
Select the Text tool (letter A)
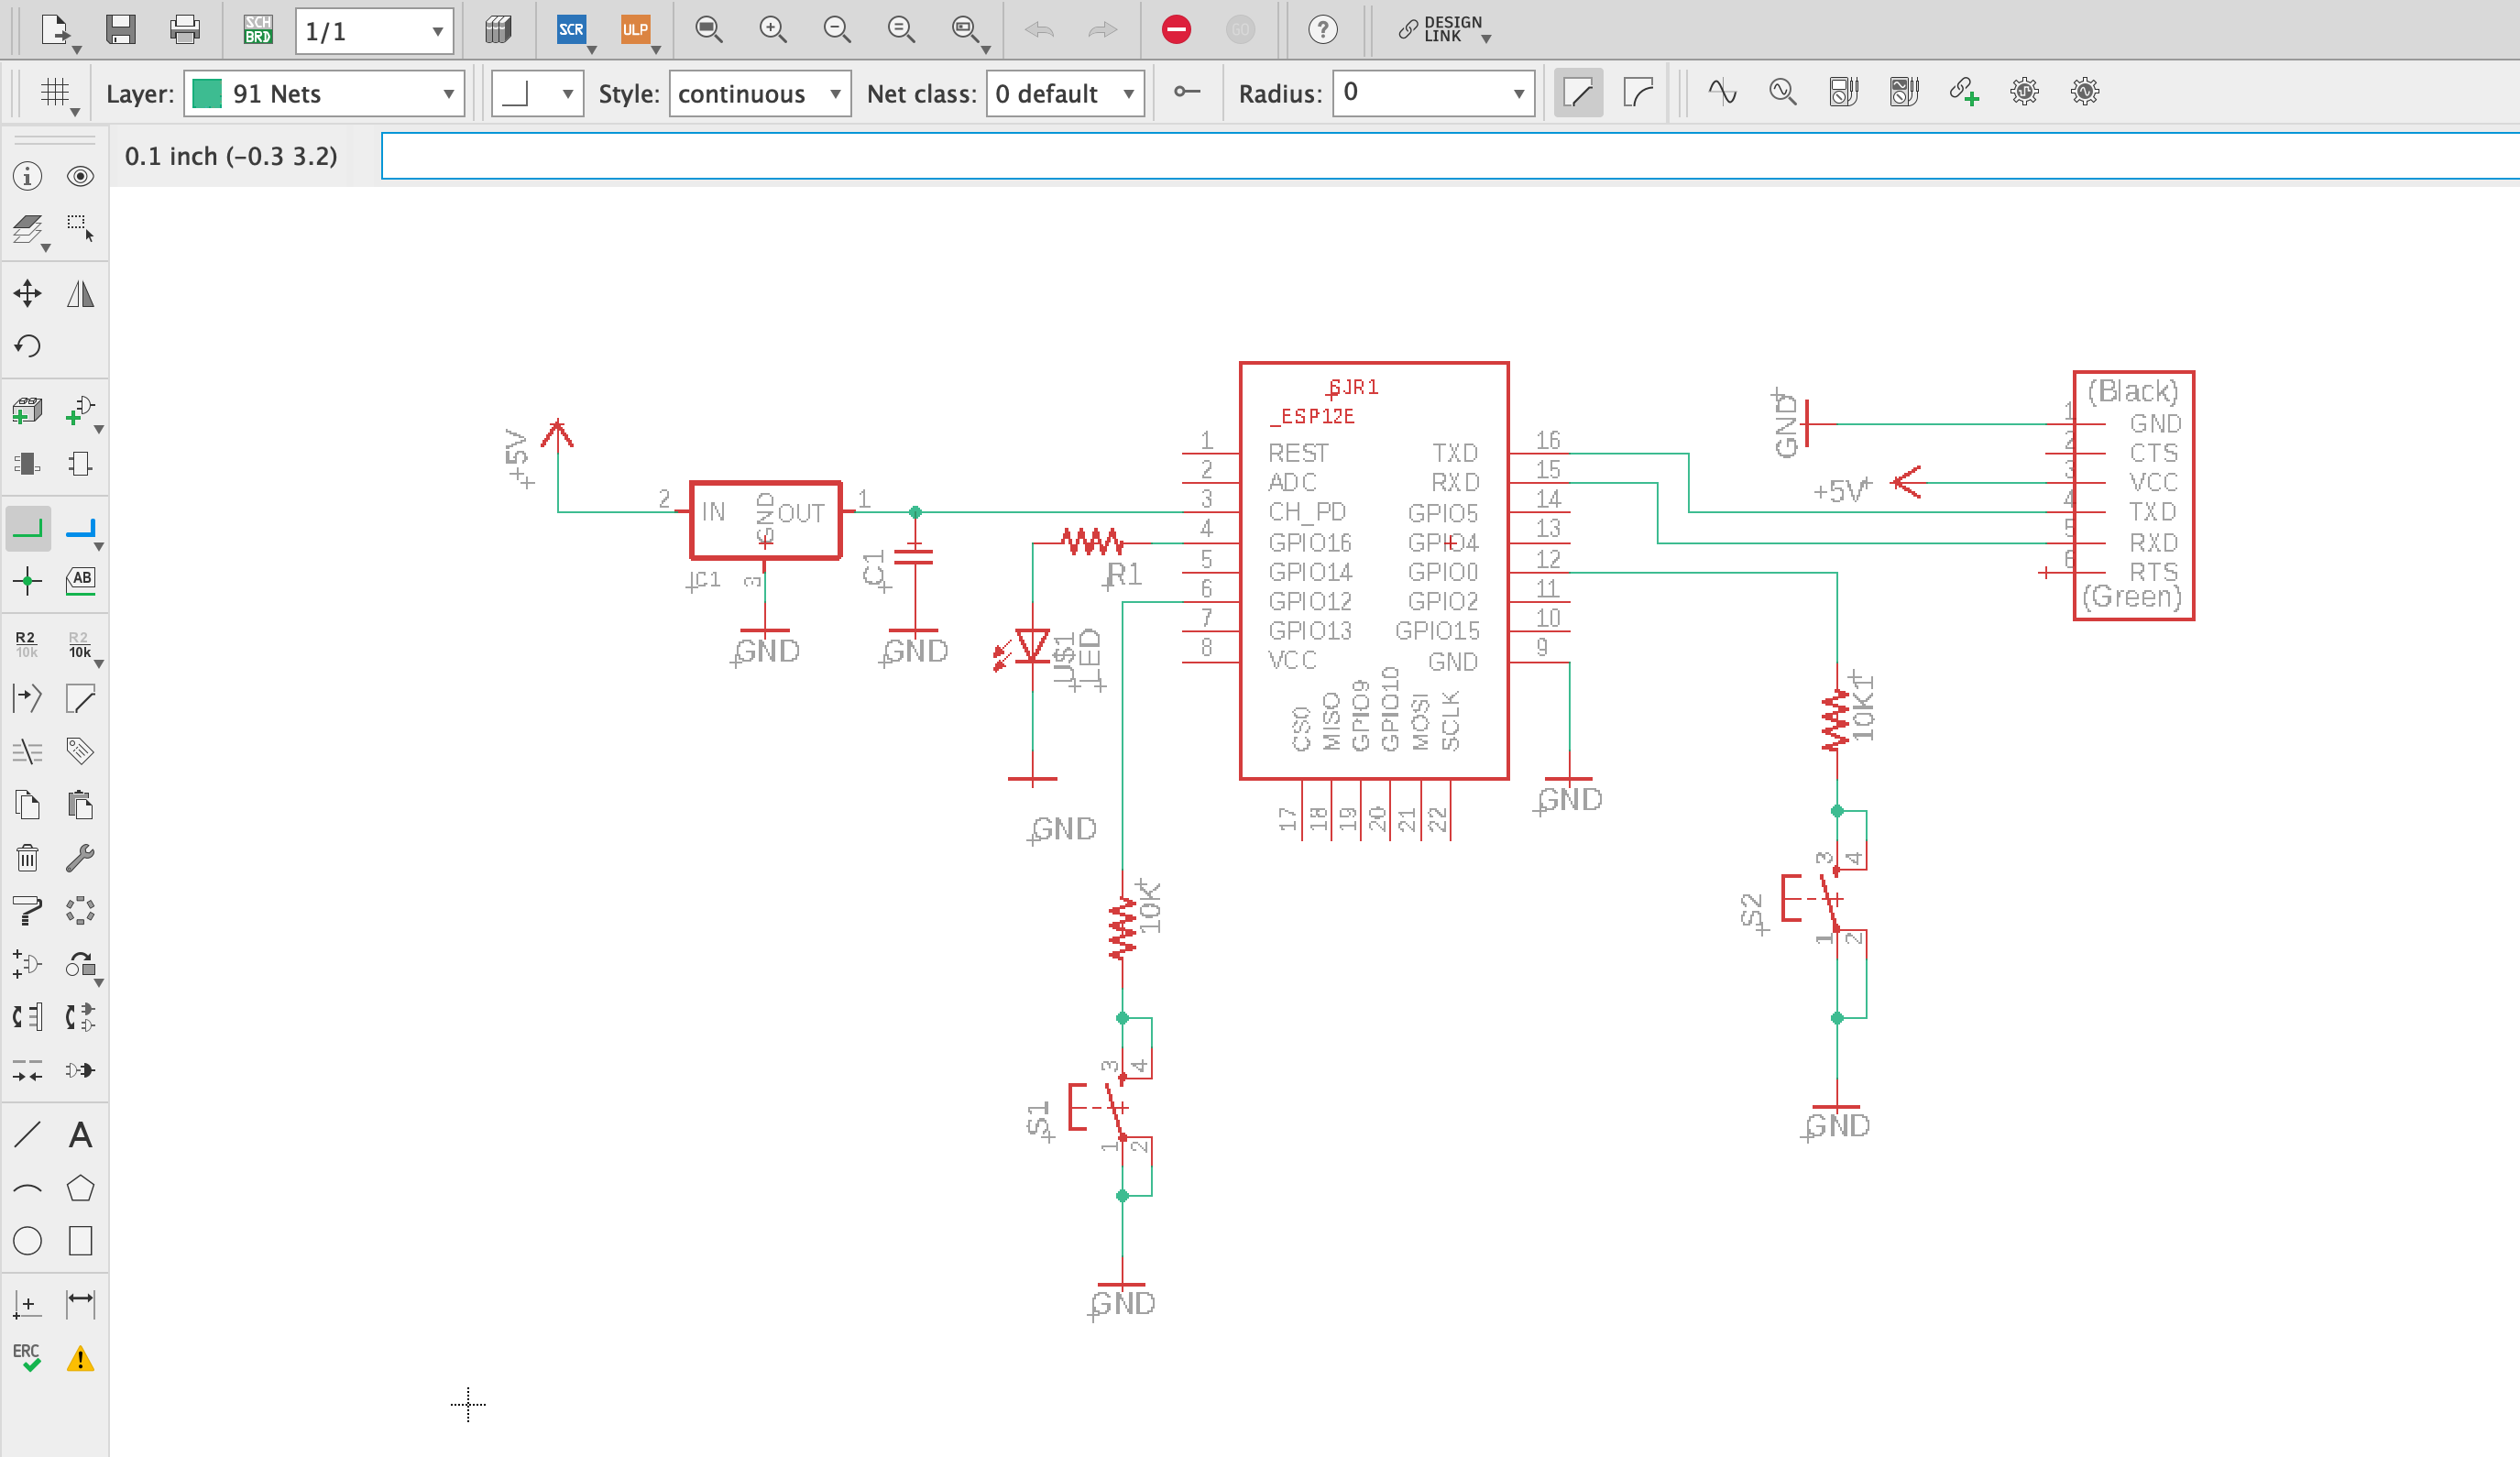(x=80, y=1136)
